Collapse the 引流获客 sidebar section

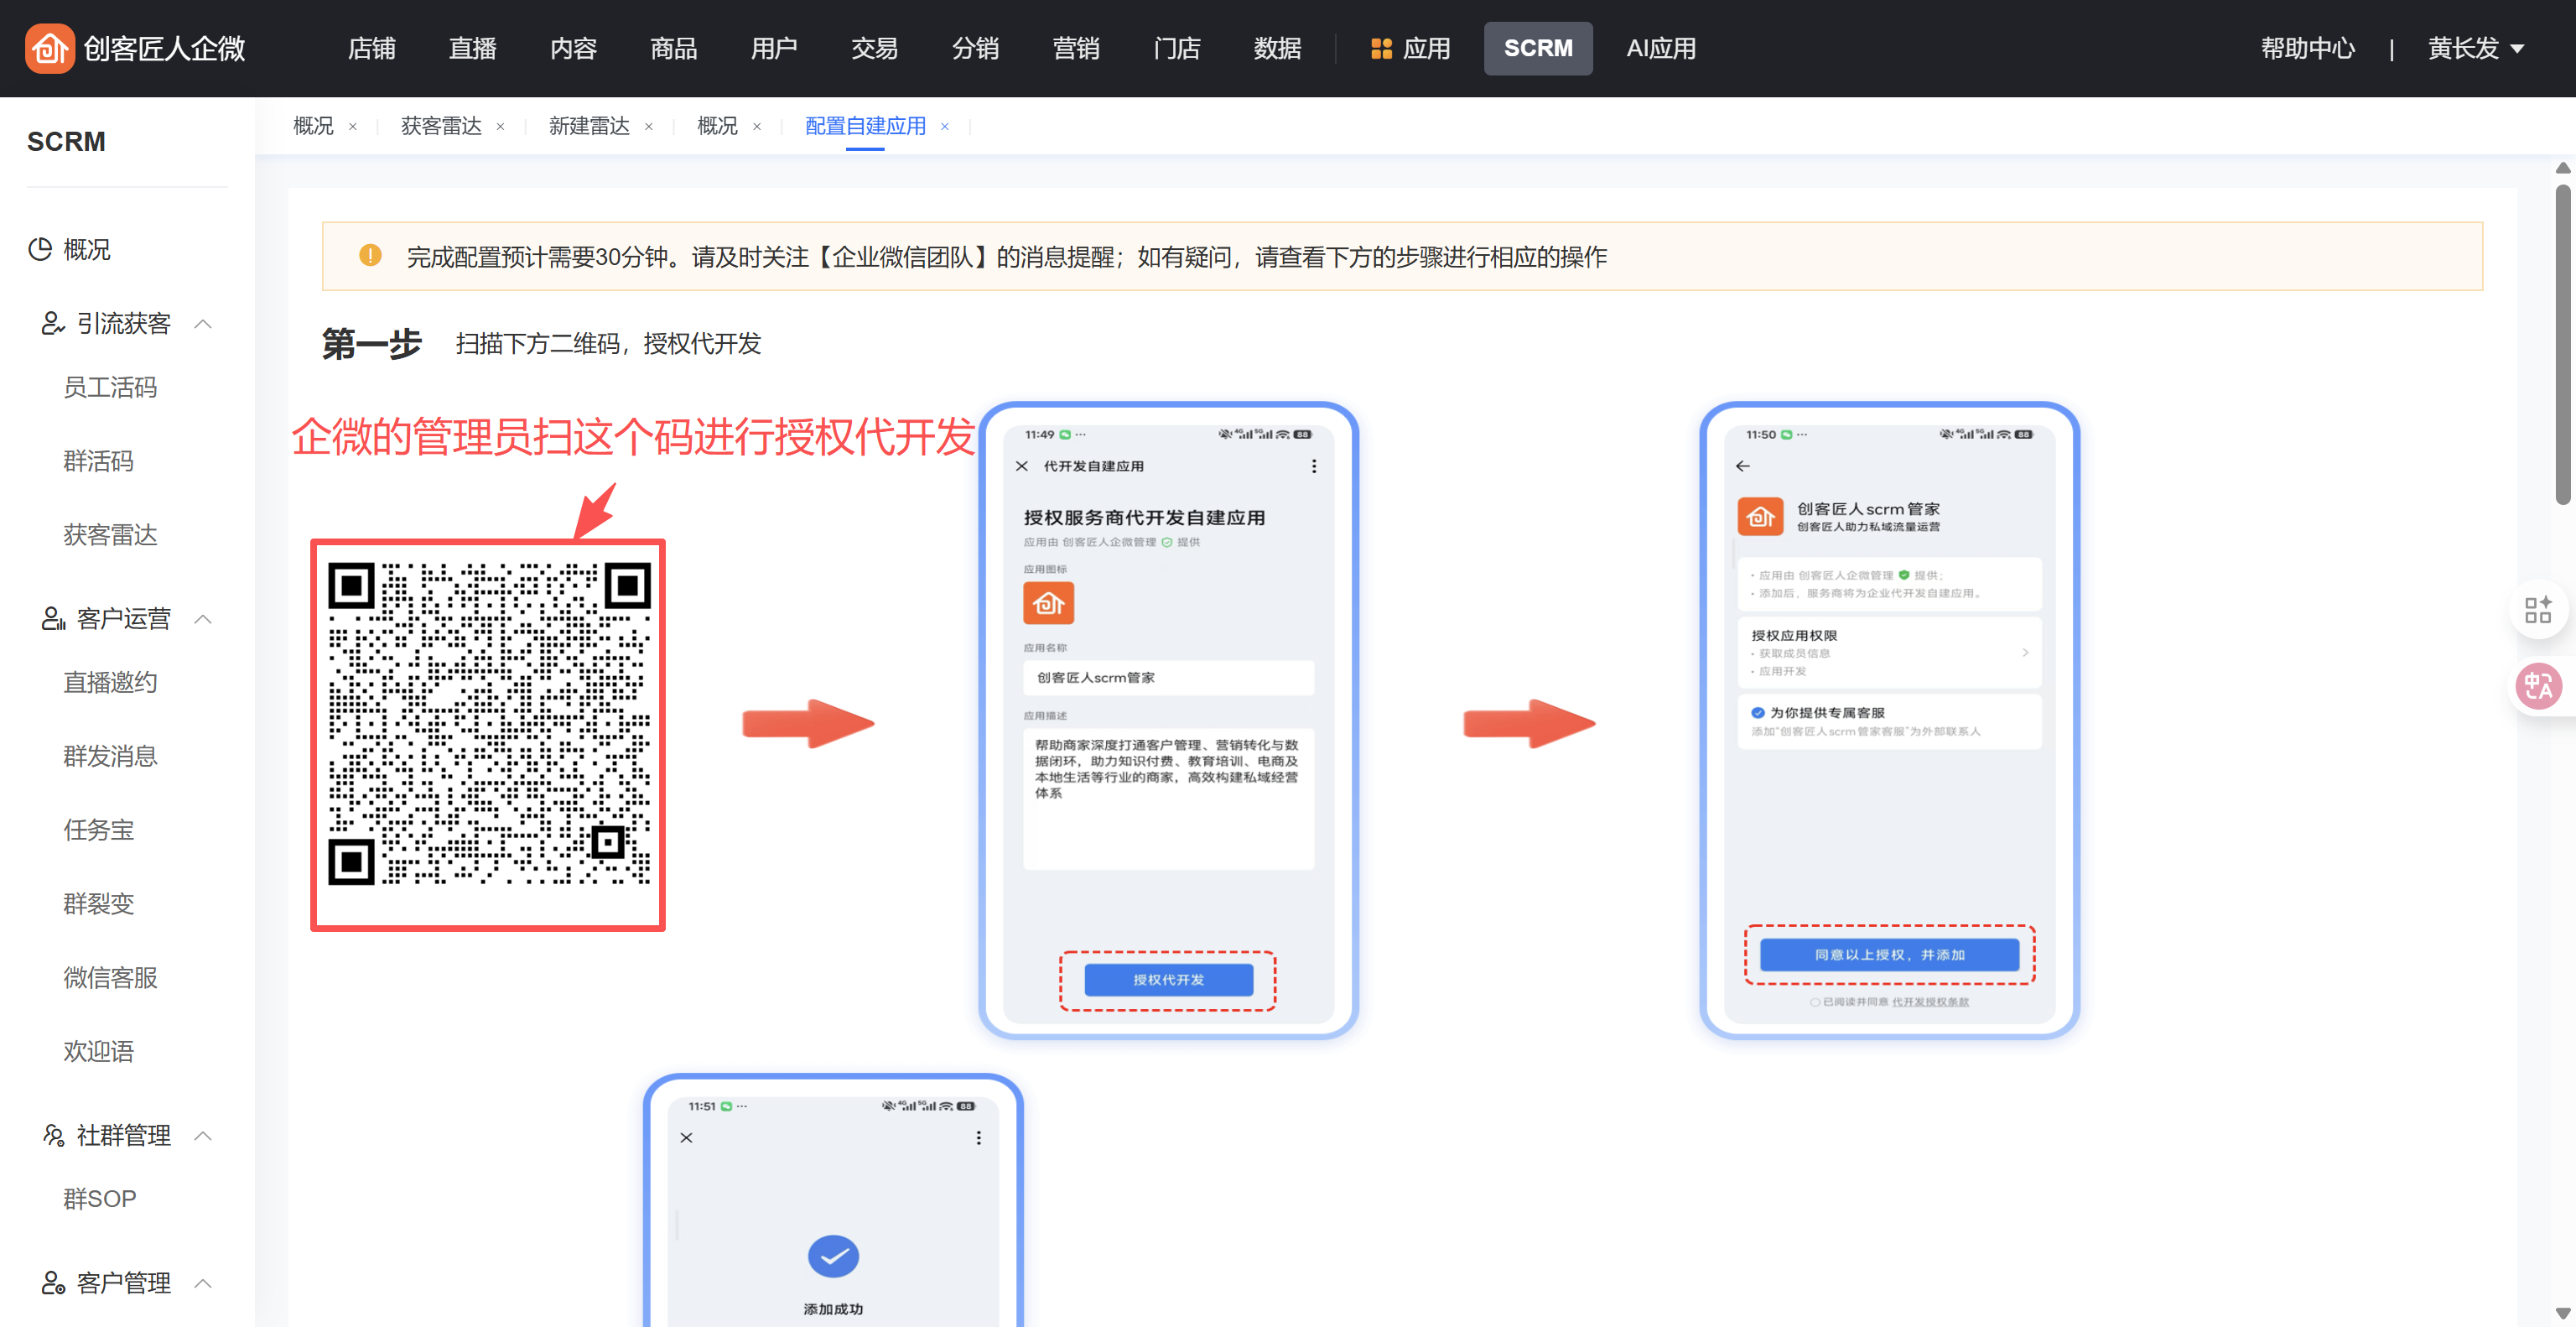tap(203, 323)
